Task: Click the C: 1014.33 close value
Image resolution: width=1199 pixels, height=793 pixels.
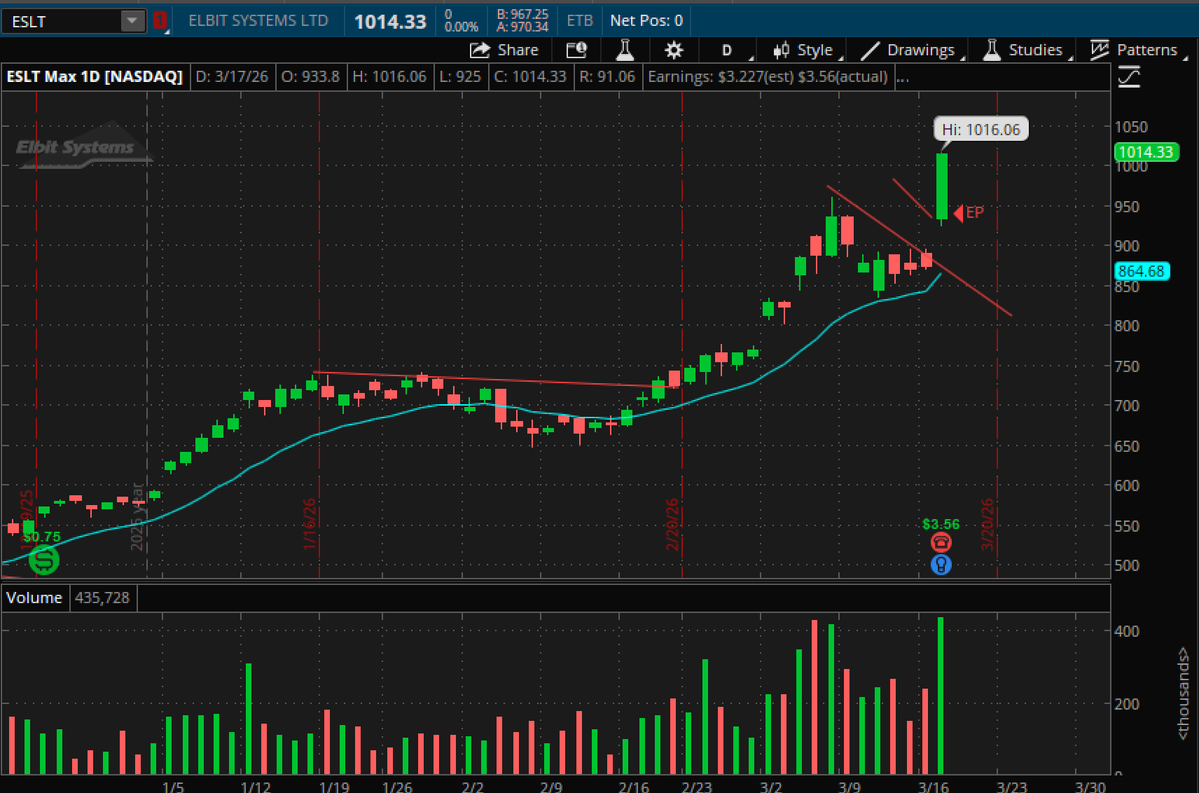Action: 530,76
